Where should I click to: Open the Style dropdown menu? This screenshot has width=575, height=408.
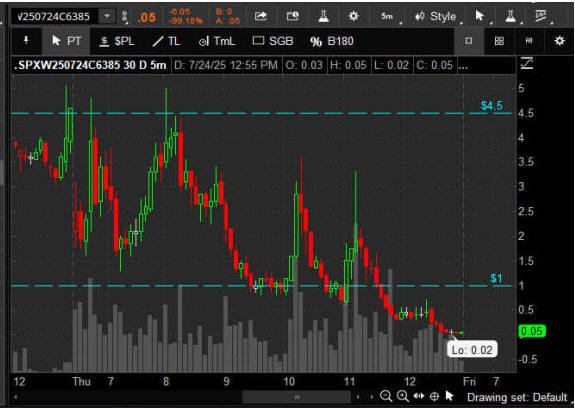[437, 16]
